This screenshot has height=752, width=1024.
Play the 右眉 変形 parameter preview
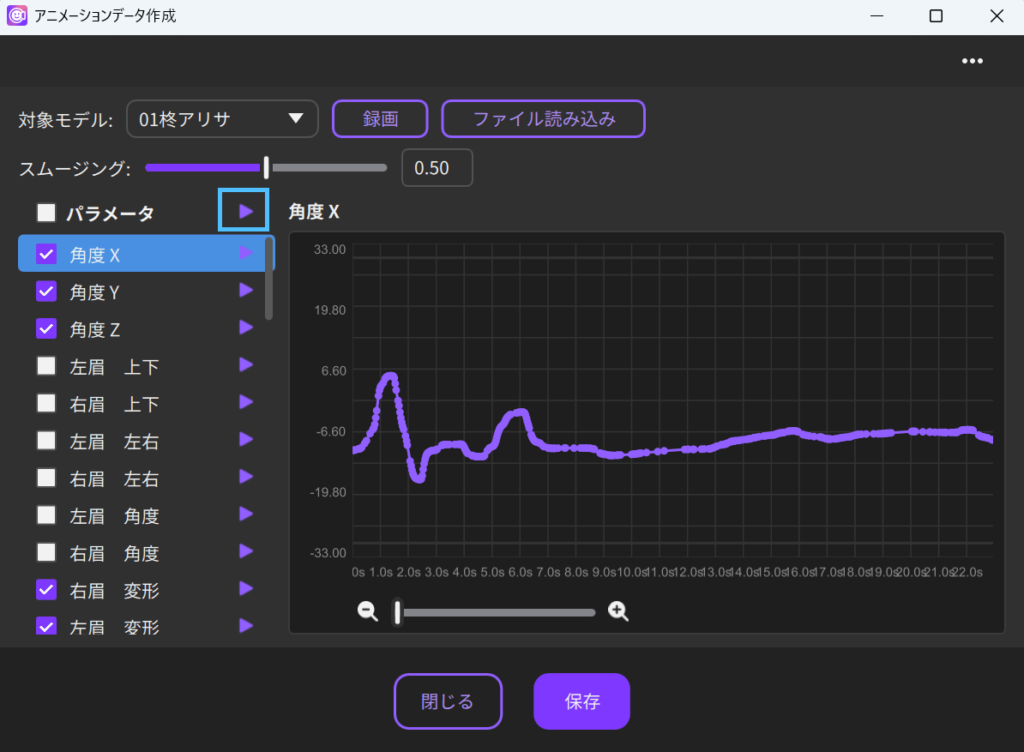[x=246, y=589]
